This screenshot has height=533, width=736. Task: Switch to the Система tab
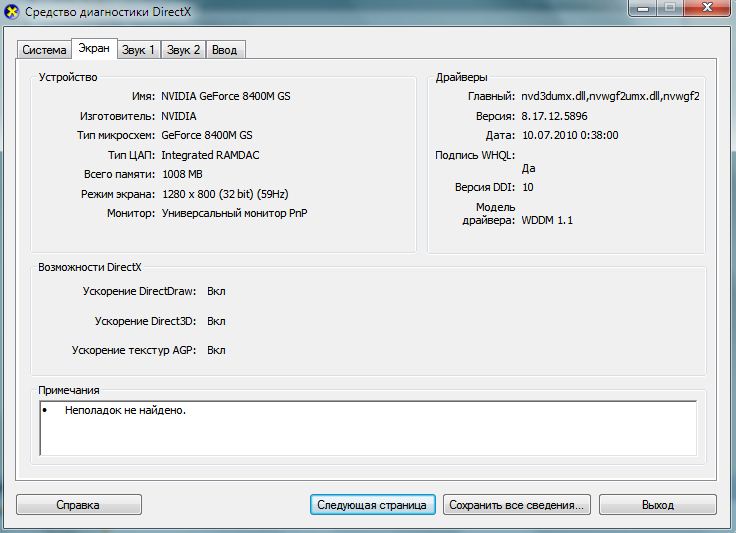[x=44, y=50]
